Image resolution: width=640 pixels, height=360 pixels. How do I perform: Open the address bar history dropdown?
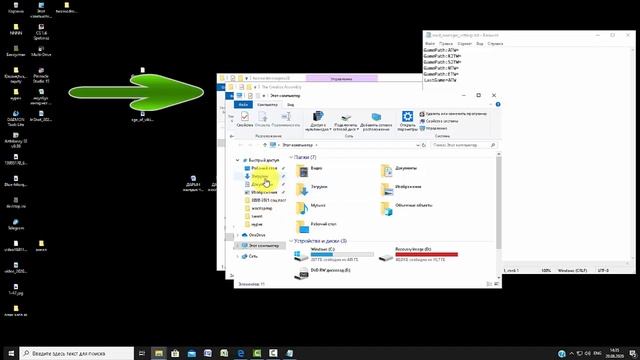tap(418, 145)
